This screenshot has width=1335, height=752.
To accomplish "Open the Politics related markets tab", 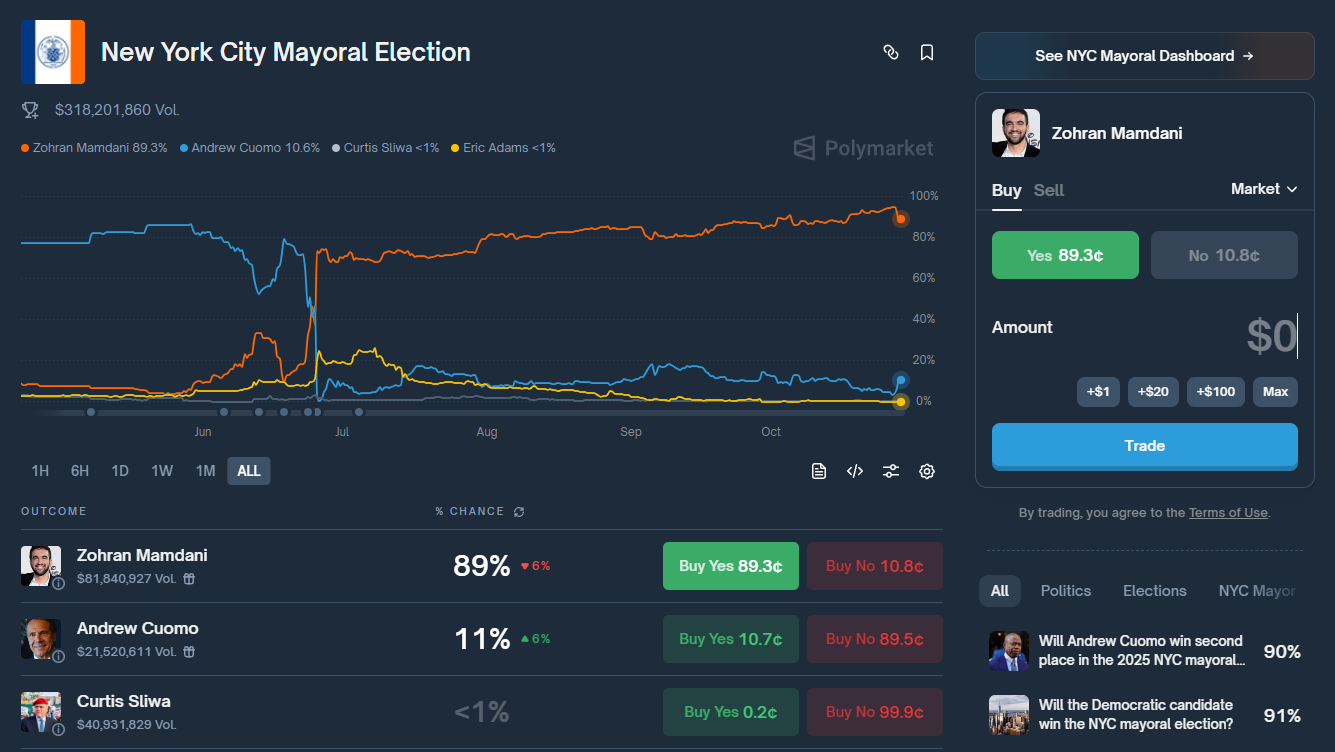I will pyautogui.click(x=1065, y=590).
